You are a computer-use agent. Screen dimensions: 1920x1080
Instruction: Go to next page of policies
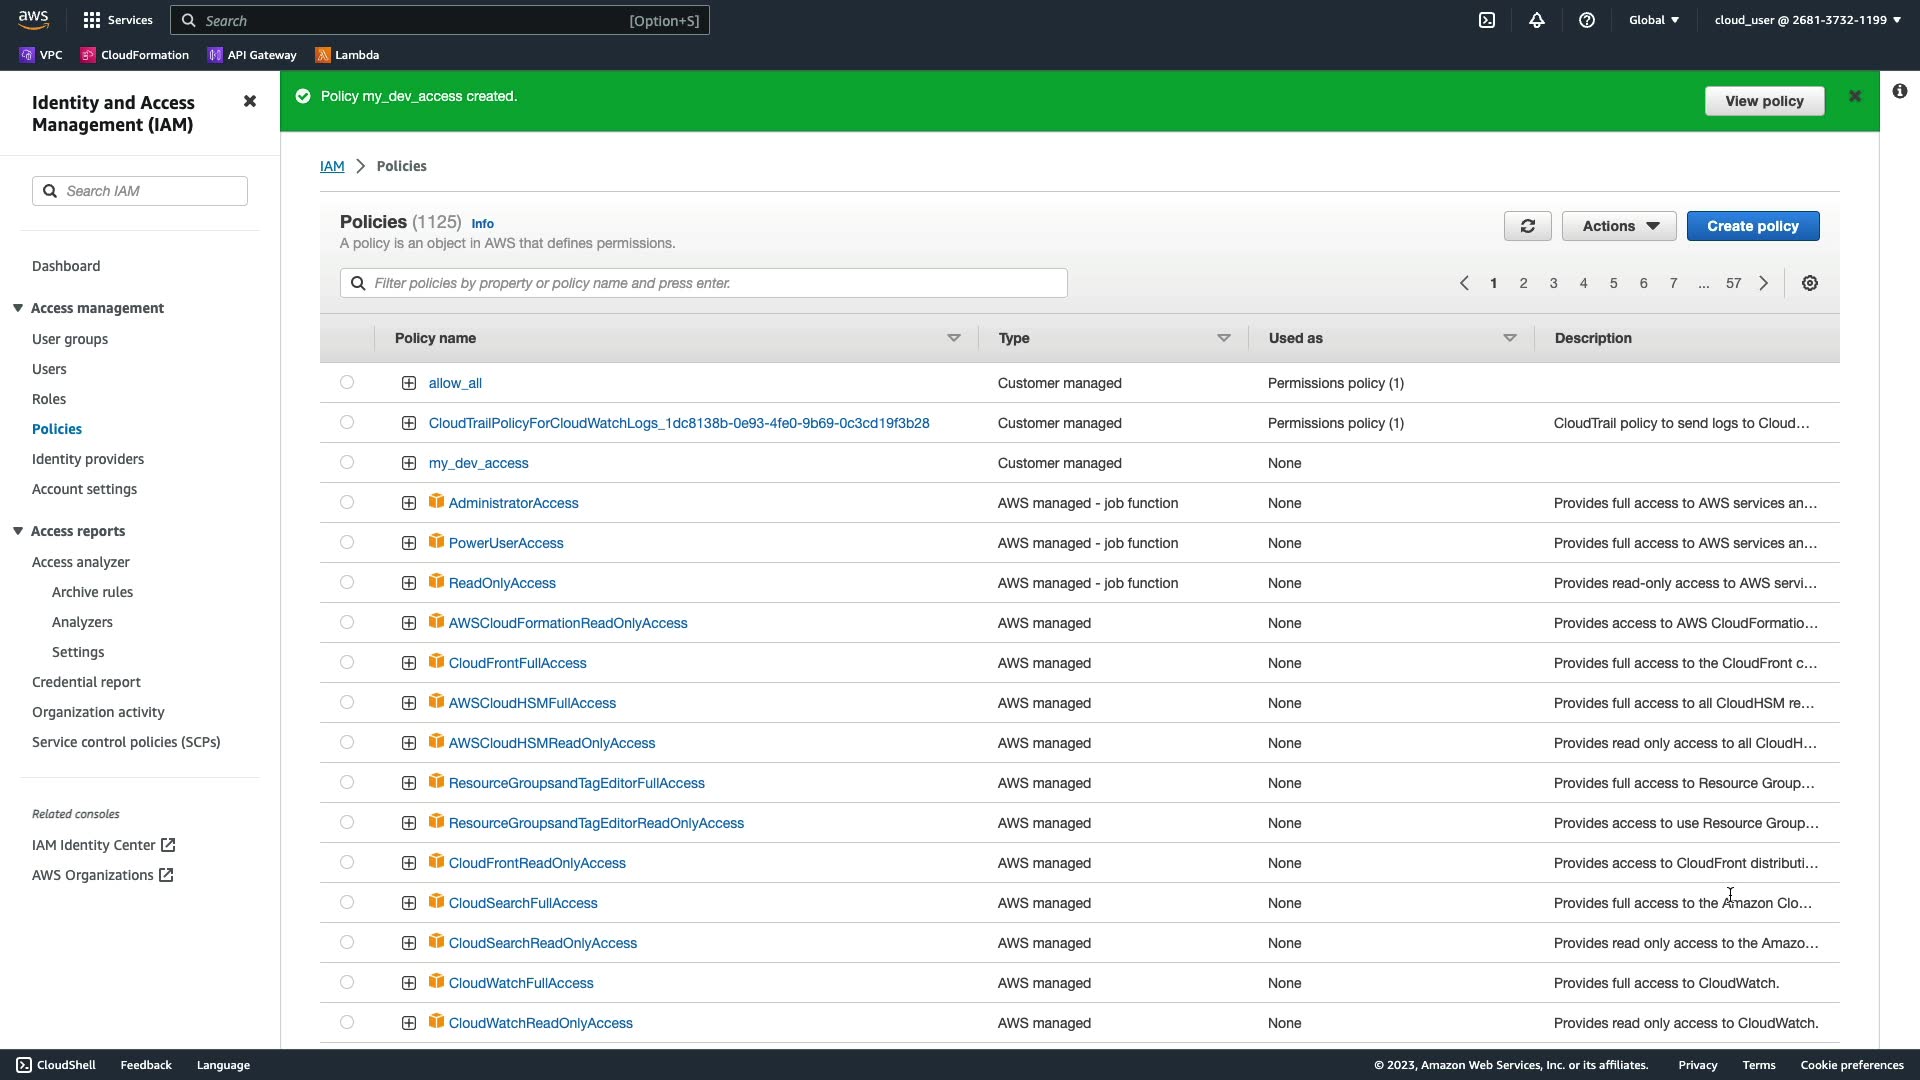(x=1764, y=283)
